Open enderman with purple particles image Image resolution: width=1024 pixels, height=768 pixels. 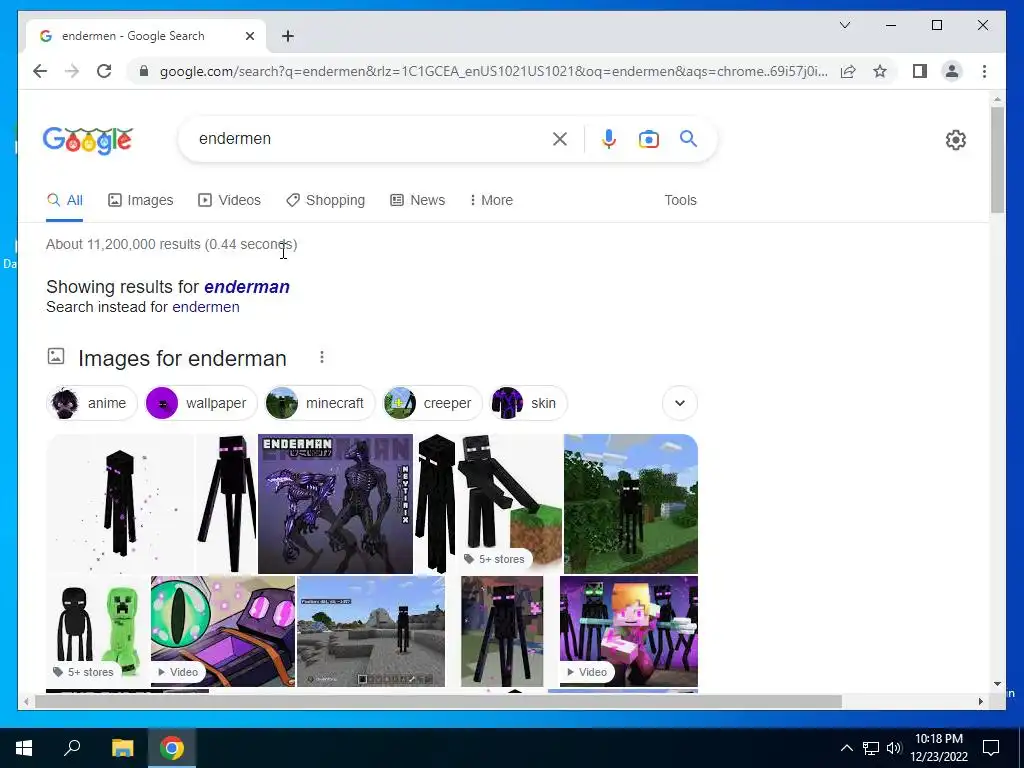[x=120, y=504]
